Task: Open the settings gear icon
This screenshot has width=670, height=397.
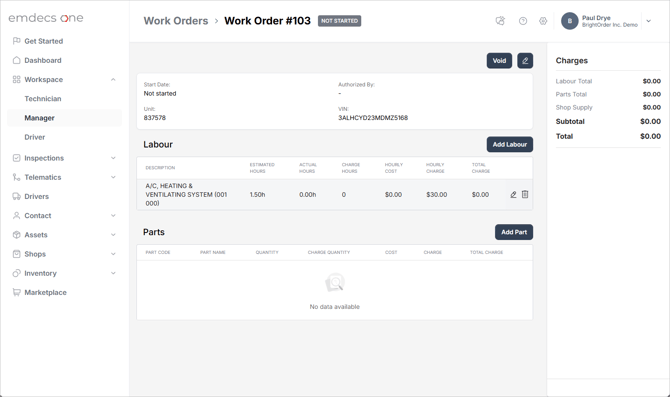Action: click(x=543, y=21)
